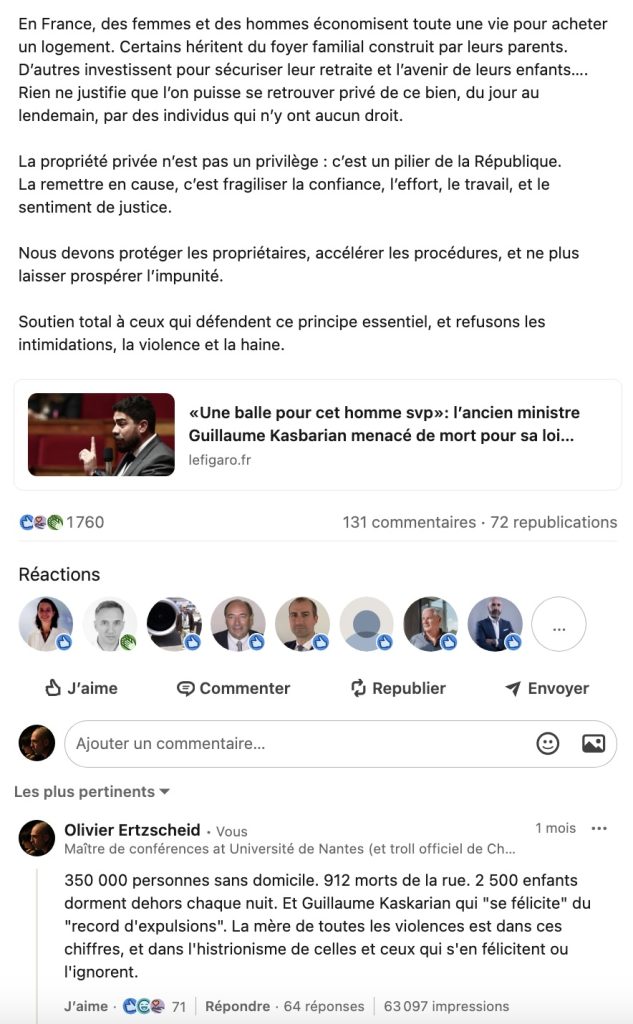Click the reaction icons beside 1760
Image resolution: width=633 pixels, height=1024 pixels.
pyautogui.click(x=41, y=522)
